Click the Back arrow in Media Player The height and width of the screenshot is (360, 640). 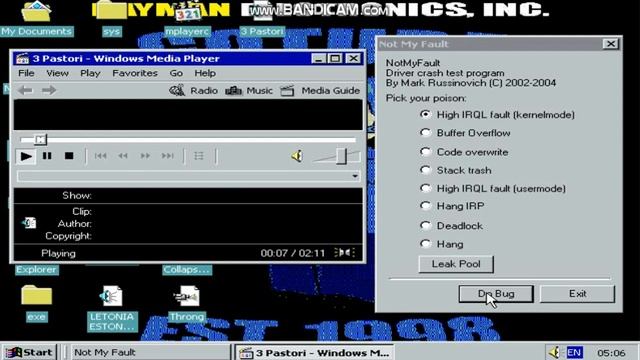25,90
